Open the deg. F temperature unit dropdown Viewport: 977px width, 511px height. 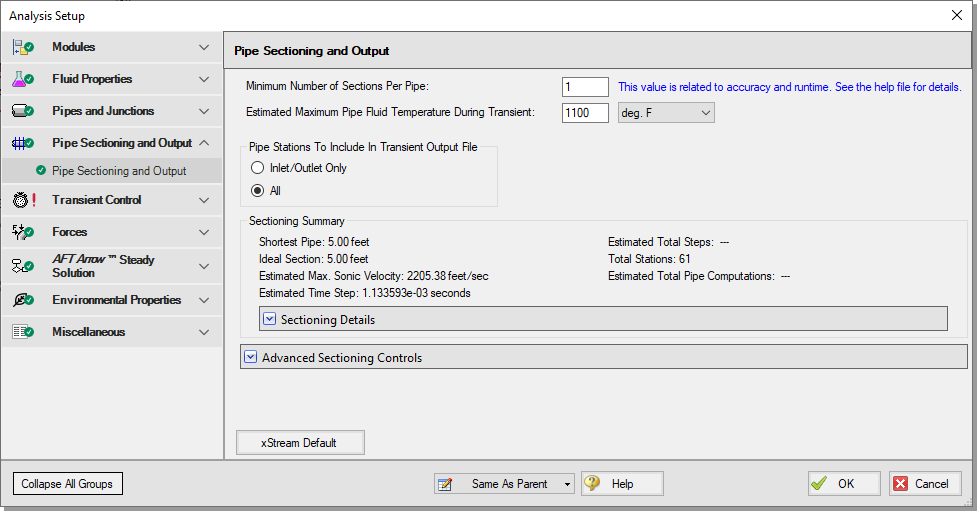point(666,113)
